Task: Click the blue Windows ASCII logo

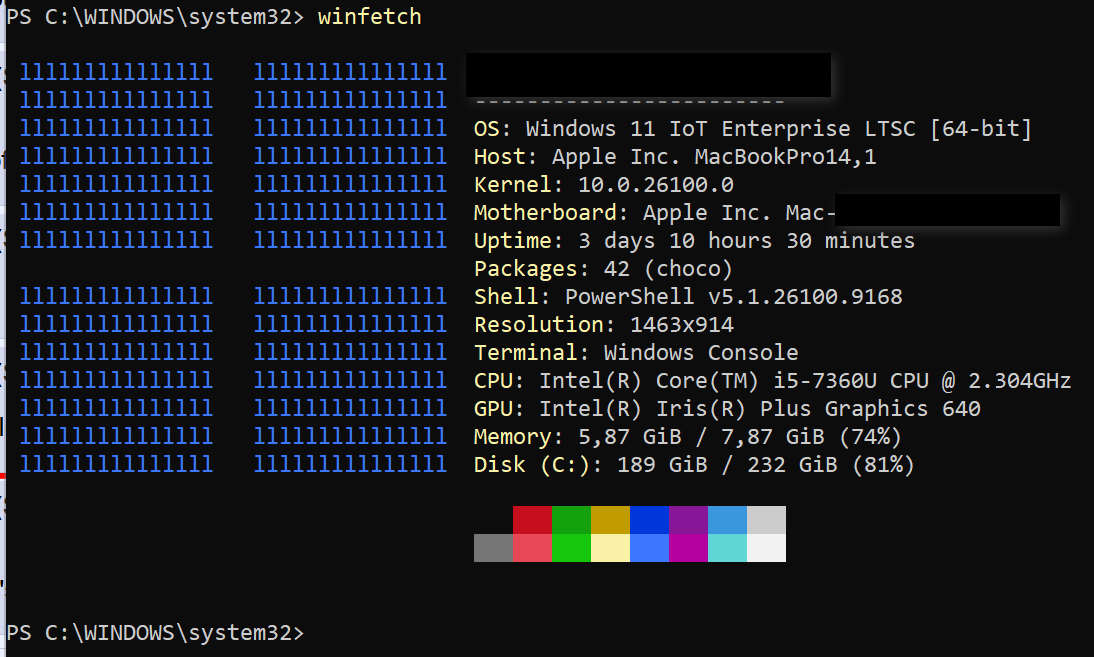Action: click(233, 268)
